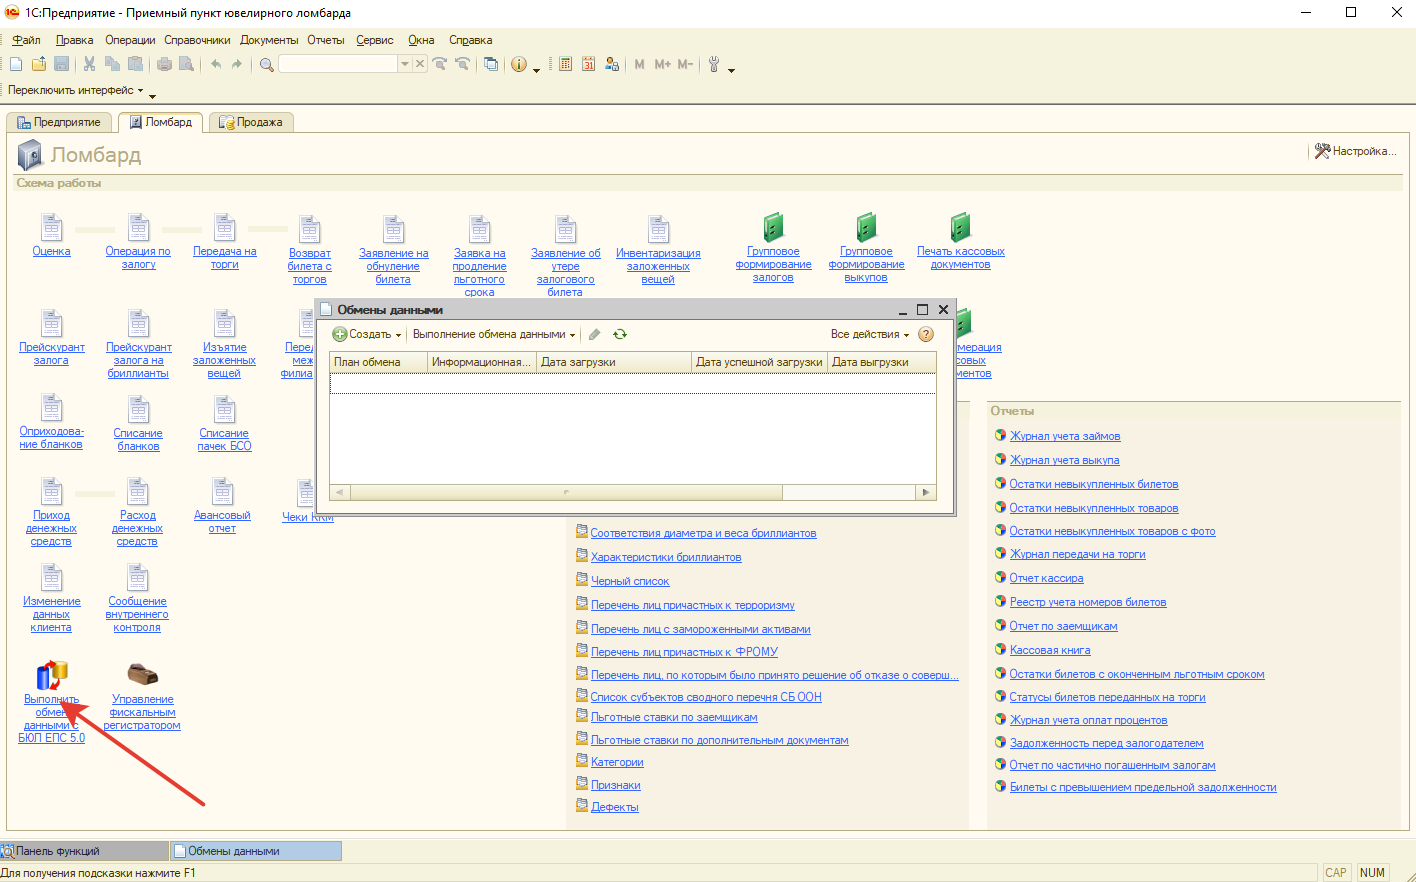Click the windows list toolbar icon
1416x882 pixels.
[x=491, y=64]
